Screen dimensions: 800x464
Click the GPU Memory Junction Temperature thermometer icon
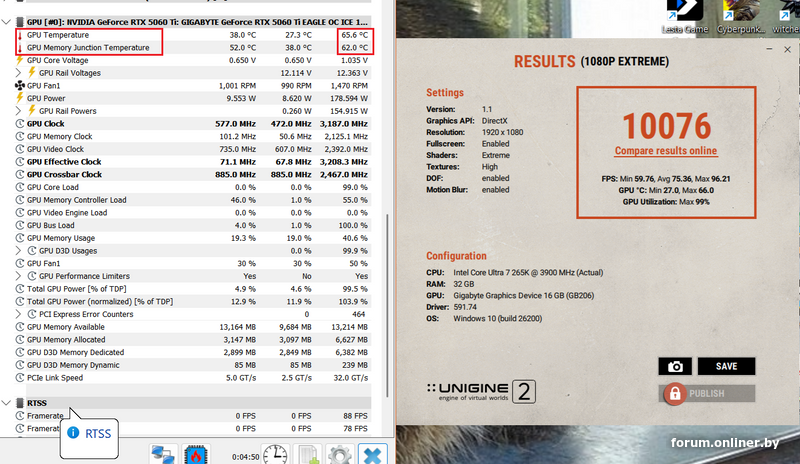click(x=20, y=48)
